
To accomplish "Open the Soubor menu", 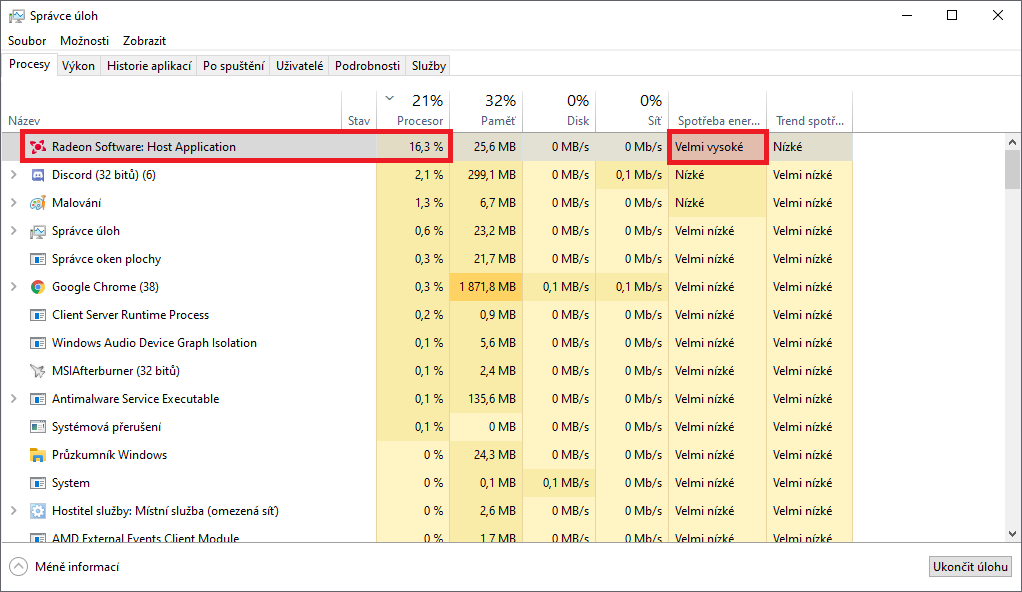I will tap(27, 41).
